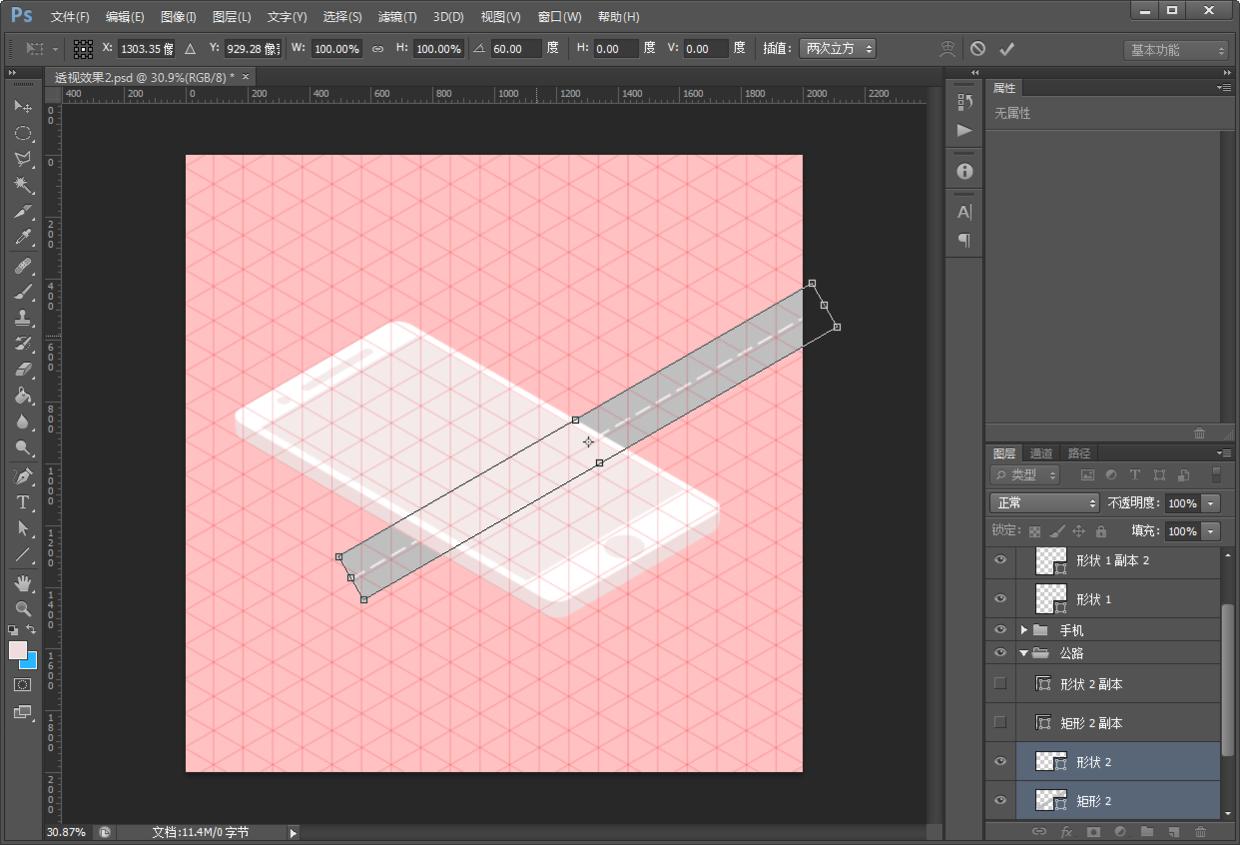
Task: Click the Zoom tool magnifier
Action: coord(22,608)
